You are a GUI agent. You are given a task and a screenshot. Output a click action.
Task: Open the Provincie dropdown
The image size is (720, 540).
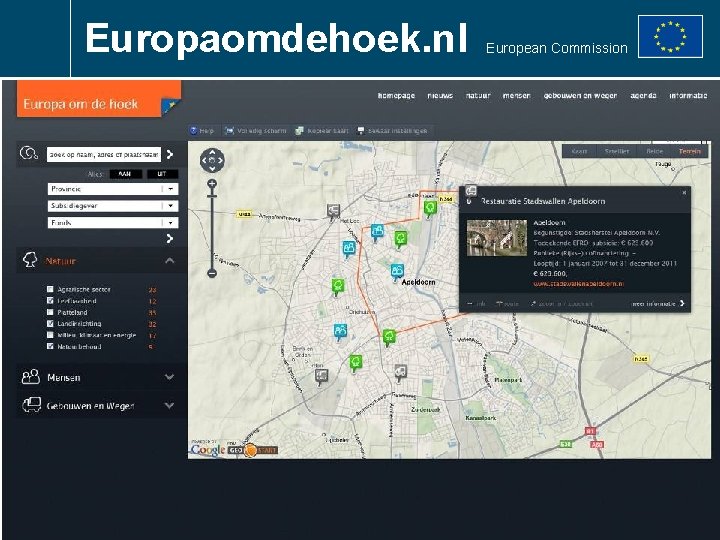pos(113,189)
